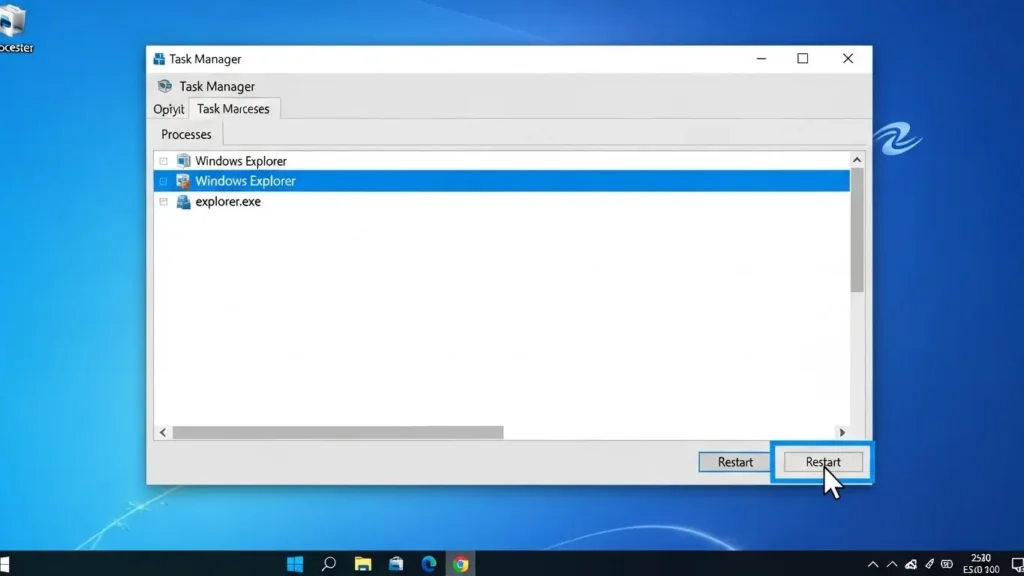Image resolution: width=1024 pixels, height=576 pixels.
Task: Click the horizontal scrollbar thumb
Action: coord(337,432)
